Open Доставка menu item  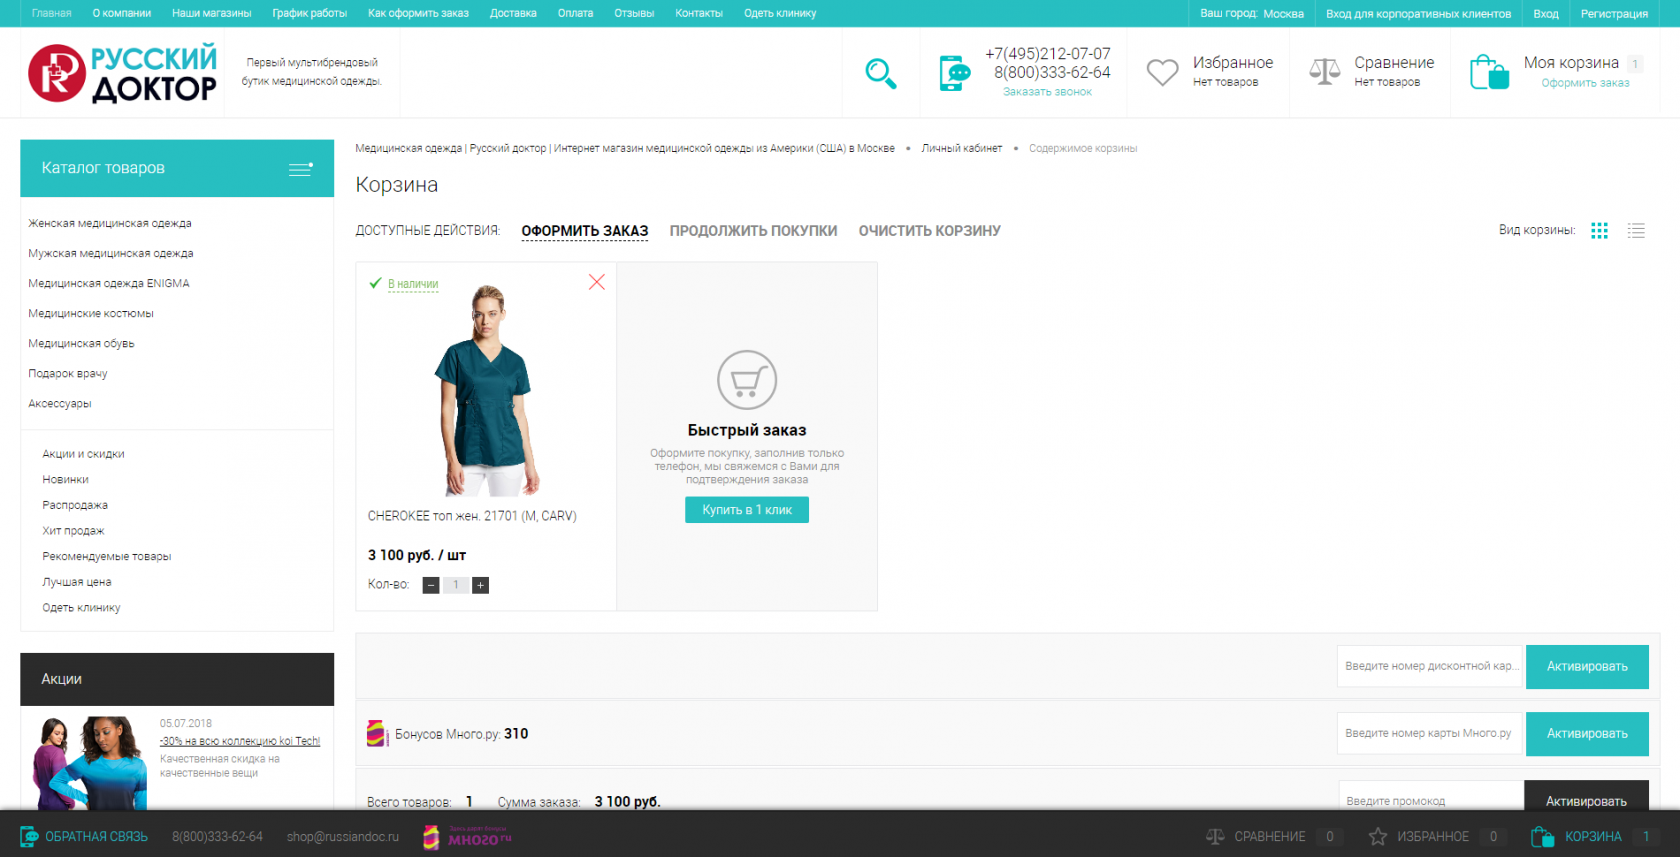coord(513,14)
